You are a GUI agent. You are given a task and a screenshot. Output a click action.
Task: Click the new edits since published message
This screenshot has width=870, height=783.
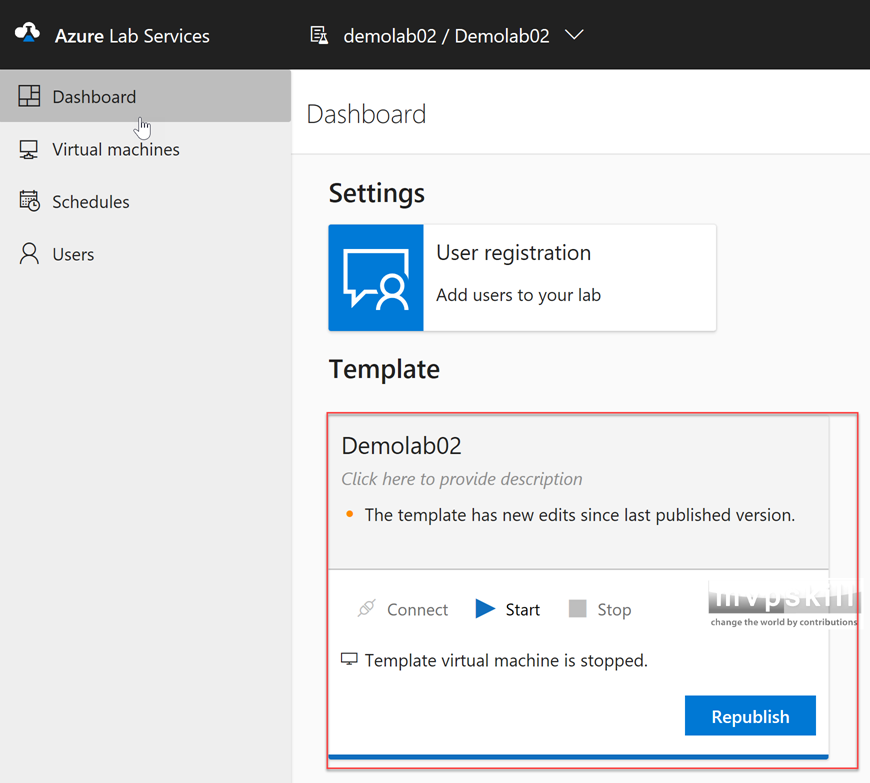coord(580,515)
